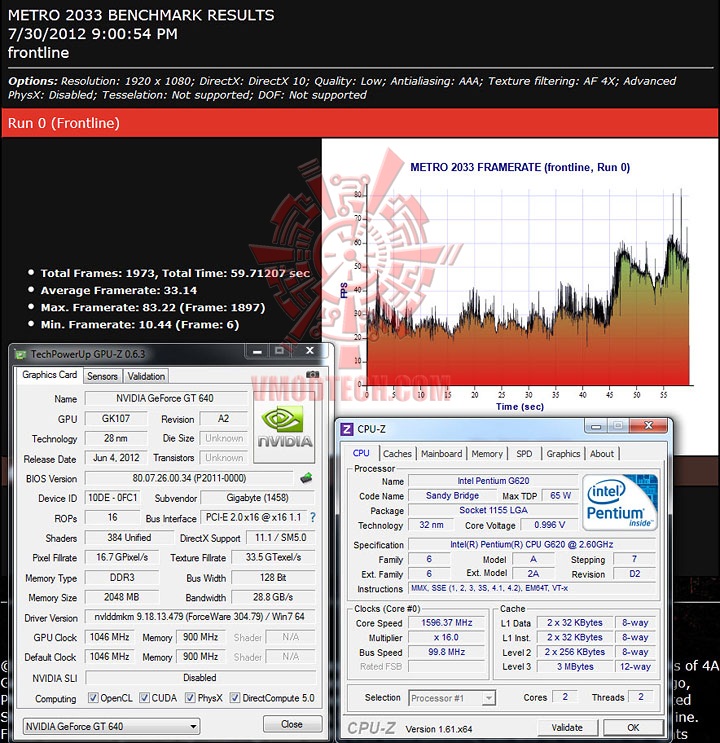Image resolution: width=720 pixels, height=743 pixels.
Task: Click the Package value Socket 1155 LGA
Action: tap(493, 510)
